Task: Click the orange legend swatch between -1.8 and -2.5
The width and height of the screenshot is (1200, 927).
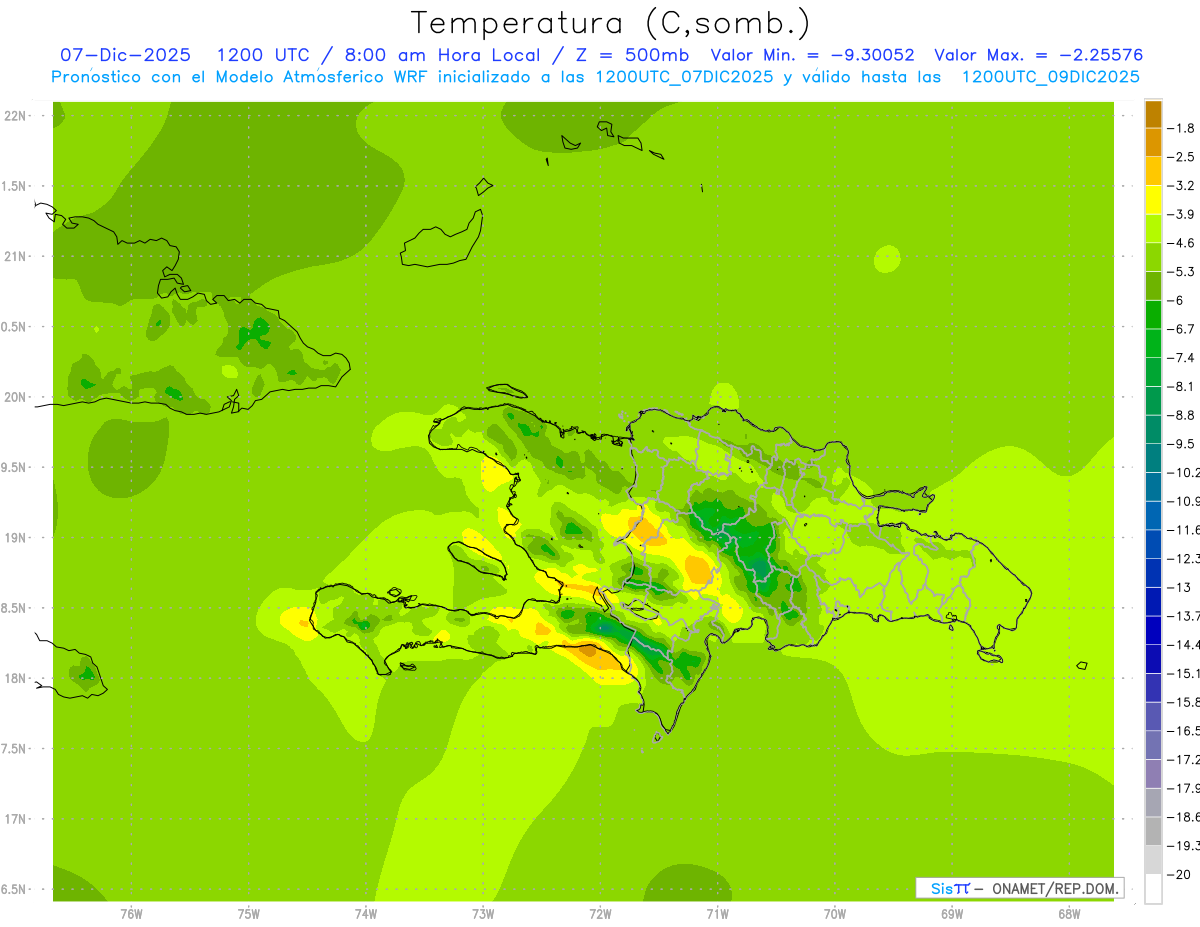Action: pyautogui.click(x=1153, y=142)
